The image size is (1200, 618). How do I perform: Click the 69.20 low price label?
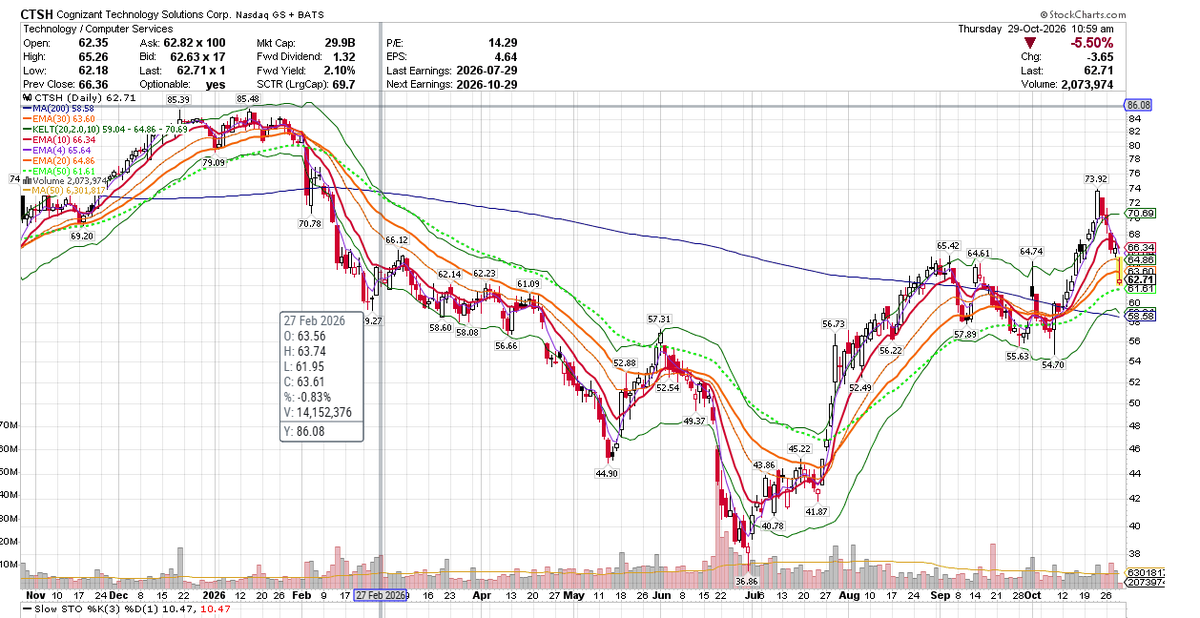tap(82, 236)
